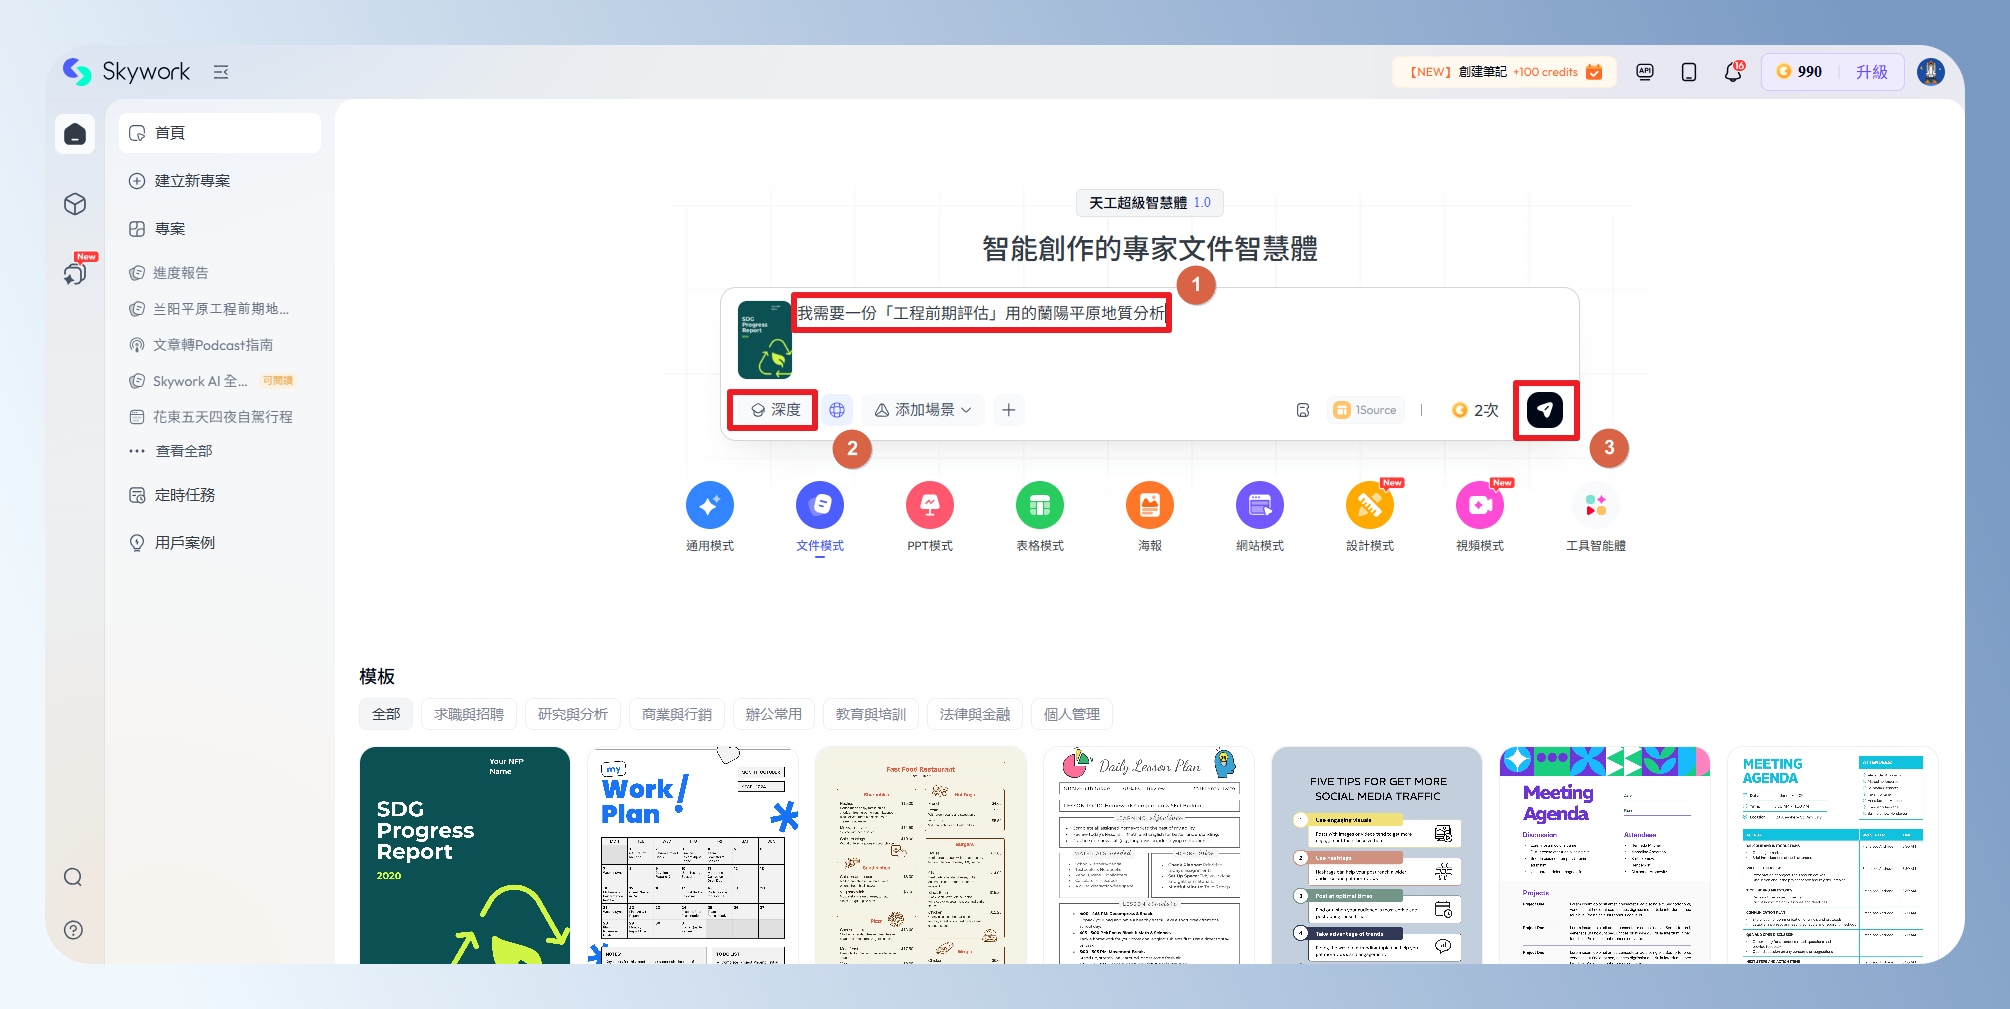Toggle the 1Source option

1366,410
